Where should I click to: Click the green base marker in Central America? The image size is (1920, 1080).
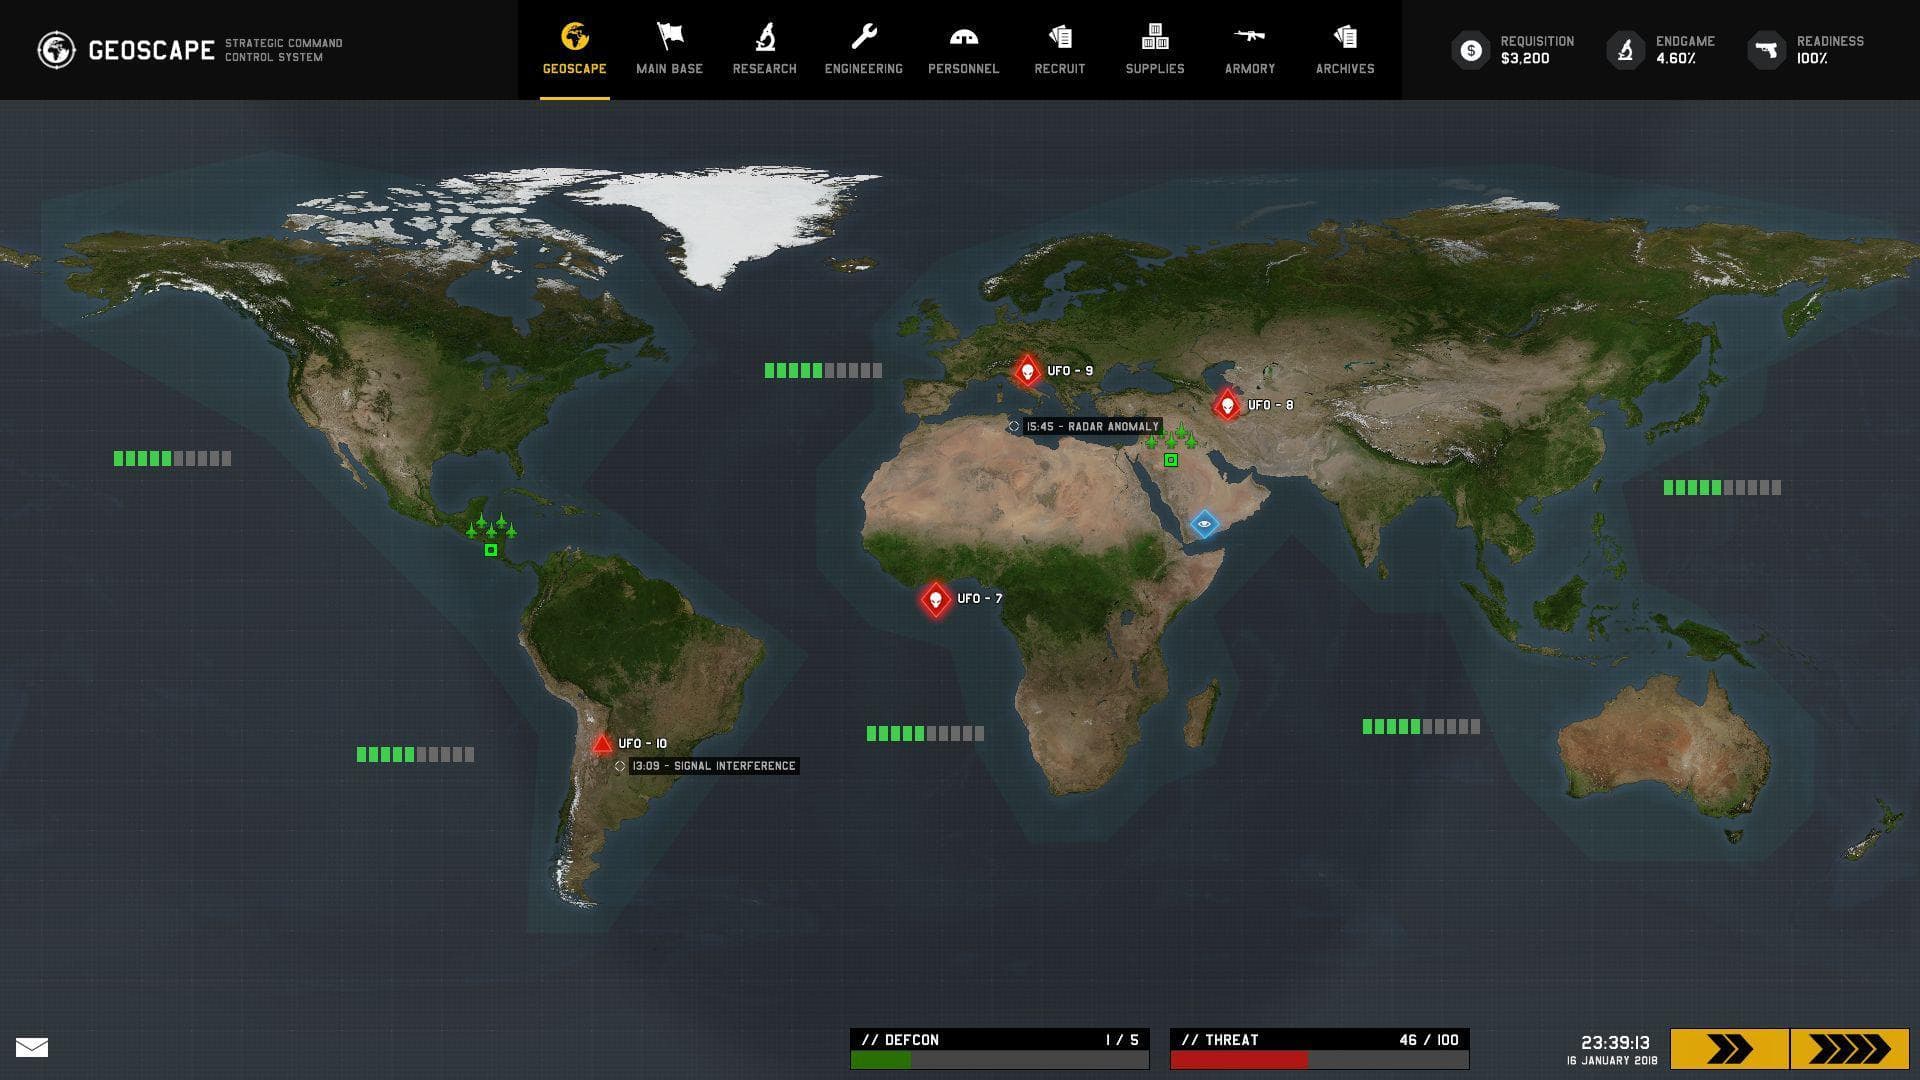coord(489,550)
